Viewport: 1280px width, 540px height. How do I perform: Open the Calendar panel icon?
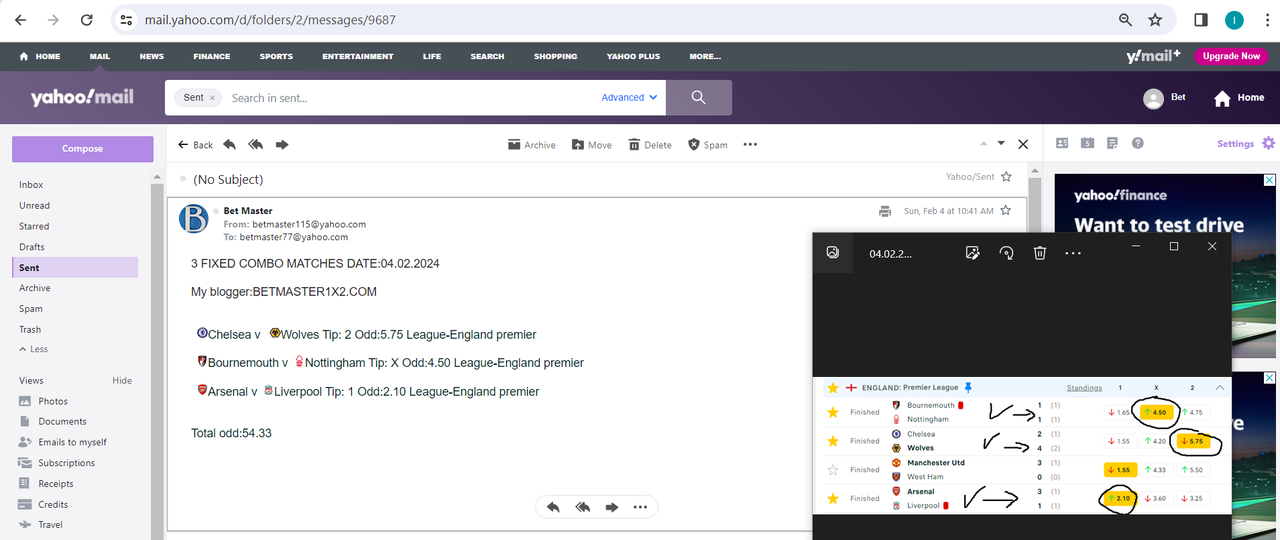pyautogui.click(x=1087, y=143)
